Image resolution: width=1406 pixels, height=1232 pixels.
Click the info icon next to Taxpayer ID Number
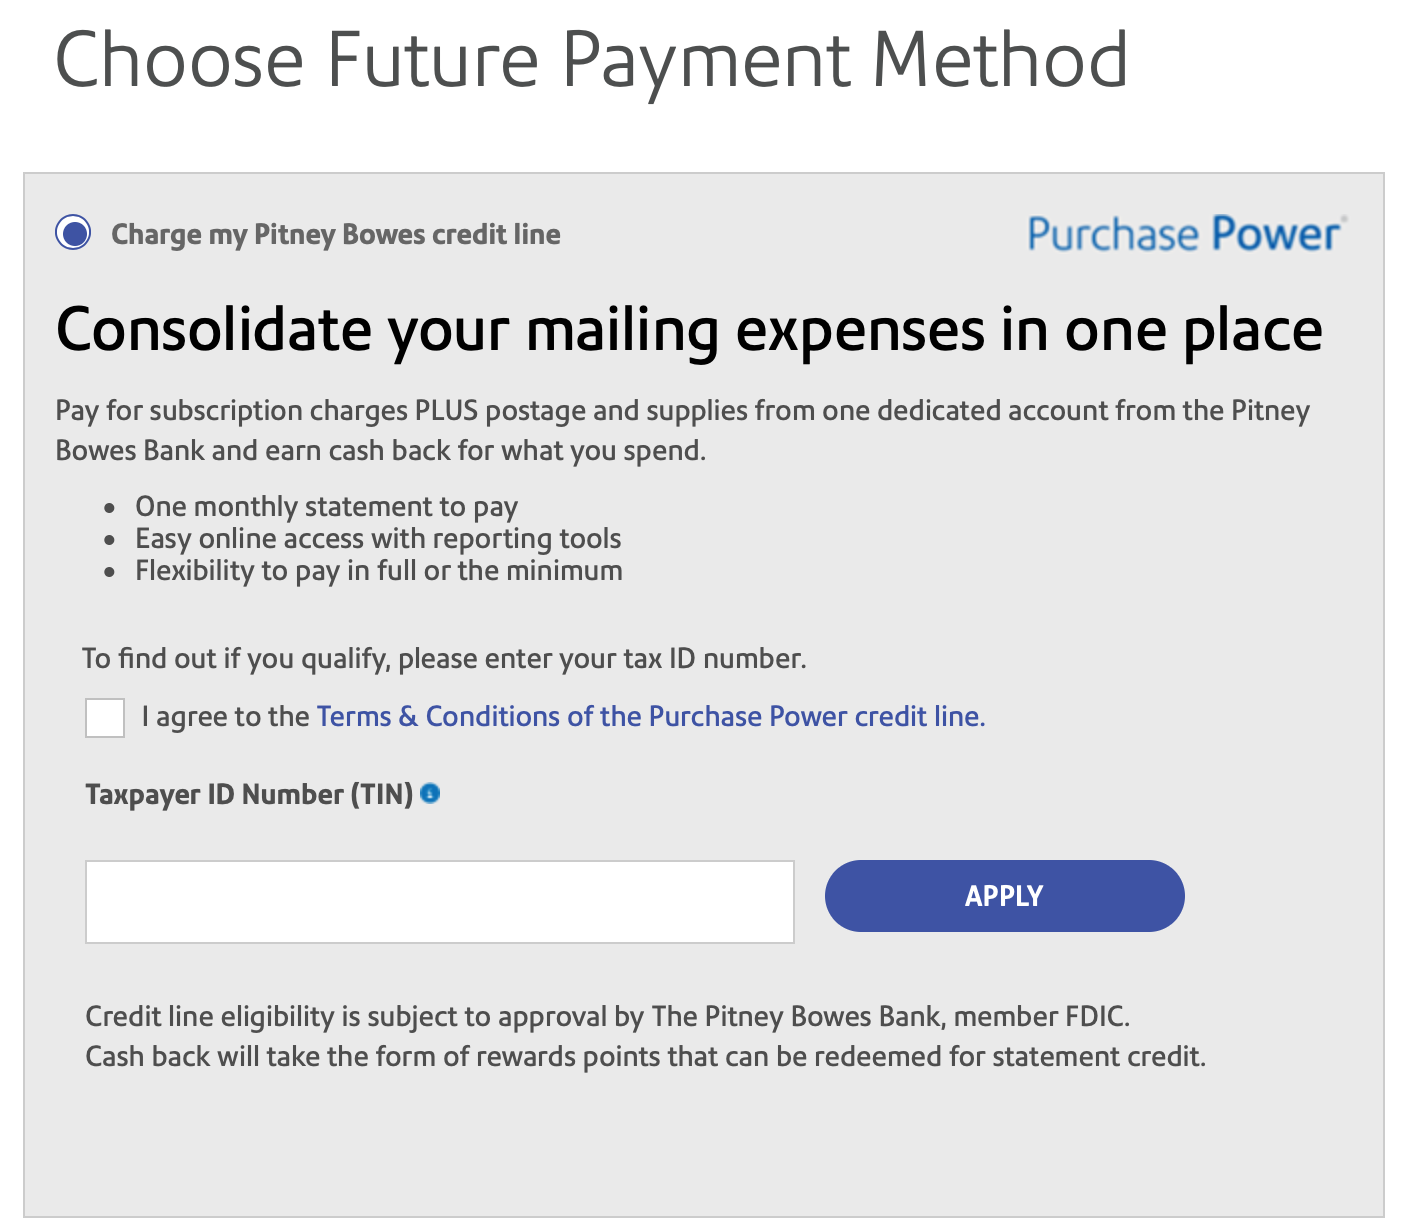pyautogui.click(x=431, y=793)
